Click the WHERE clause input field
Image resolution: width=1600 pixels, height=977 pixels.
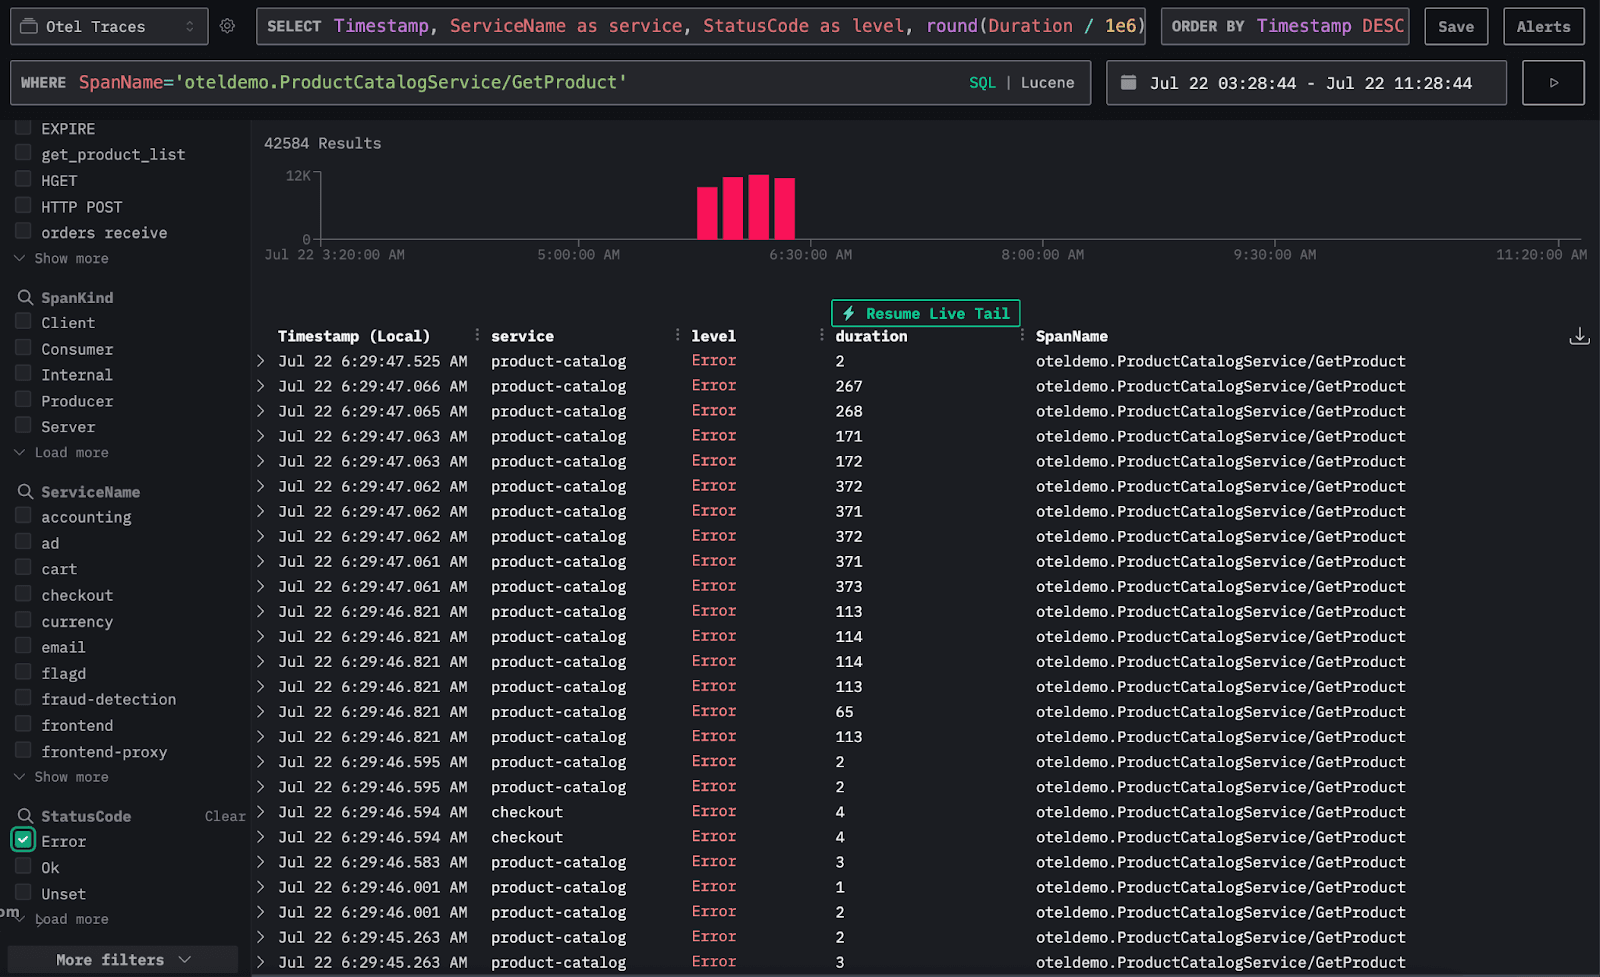click(500, 83)
